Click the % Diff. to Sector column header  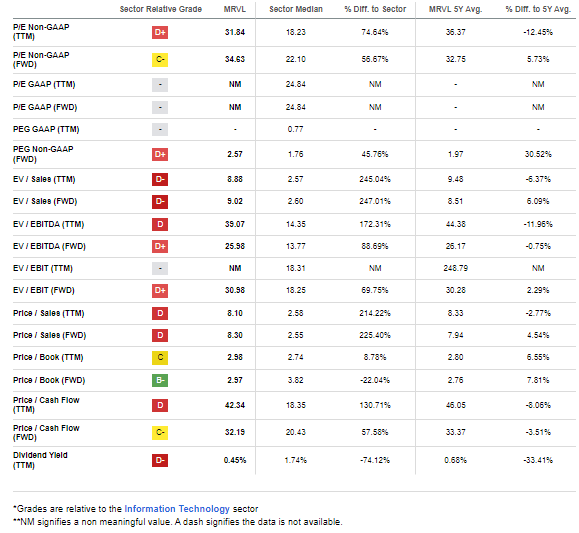(x=375, y=9)
